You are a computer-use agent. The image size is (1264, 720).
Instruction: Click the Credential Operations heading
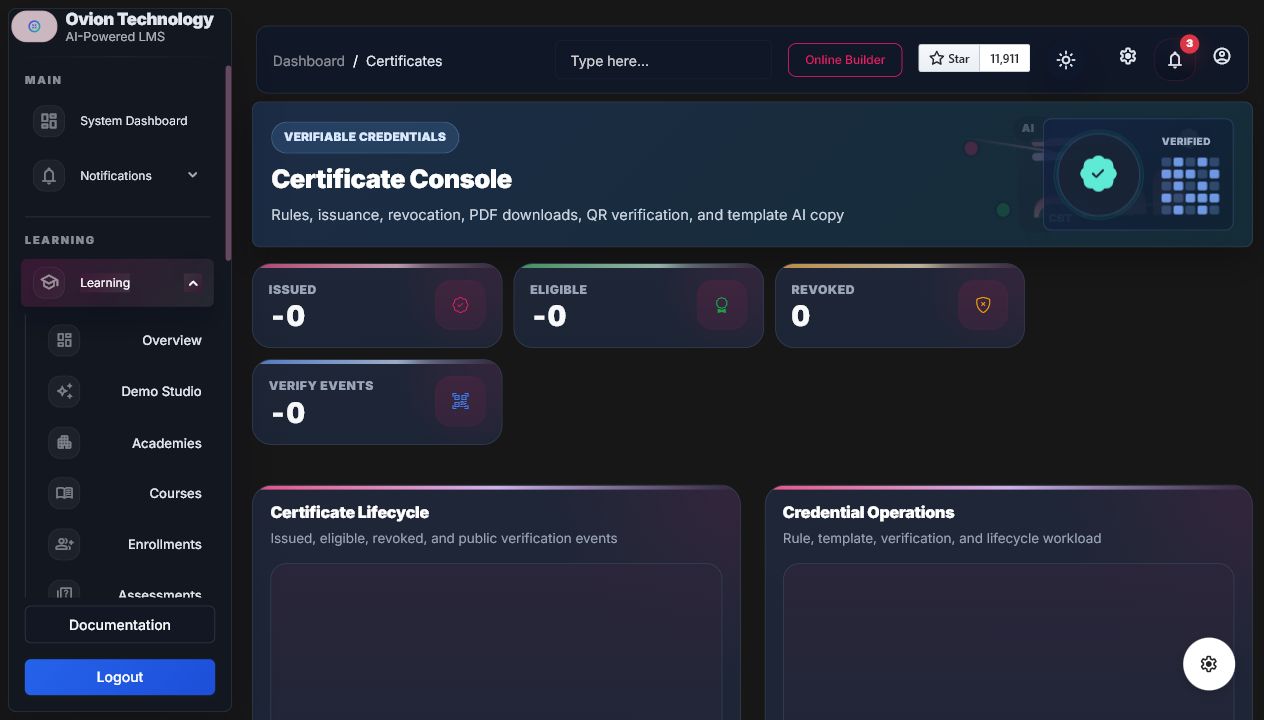(x=868, y=512)
